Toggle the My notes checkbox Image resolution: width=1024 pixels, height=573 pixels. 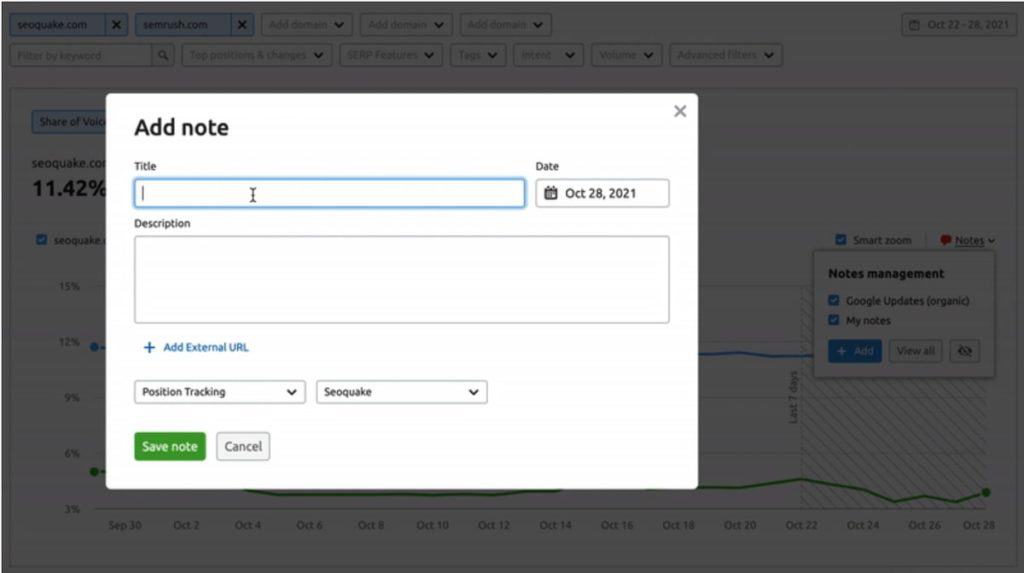pos(833,320)
